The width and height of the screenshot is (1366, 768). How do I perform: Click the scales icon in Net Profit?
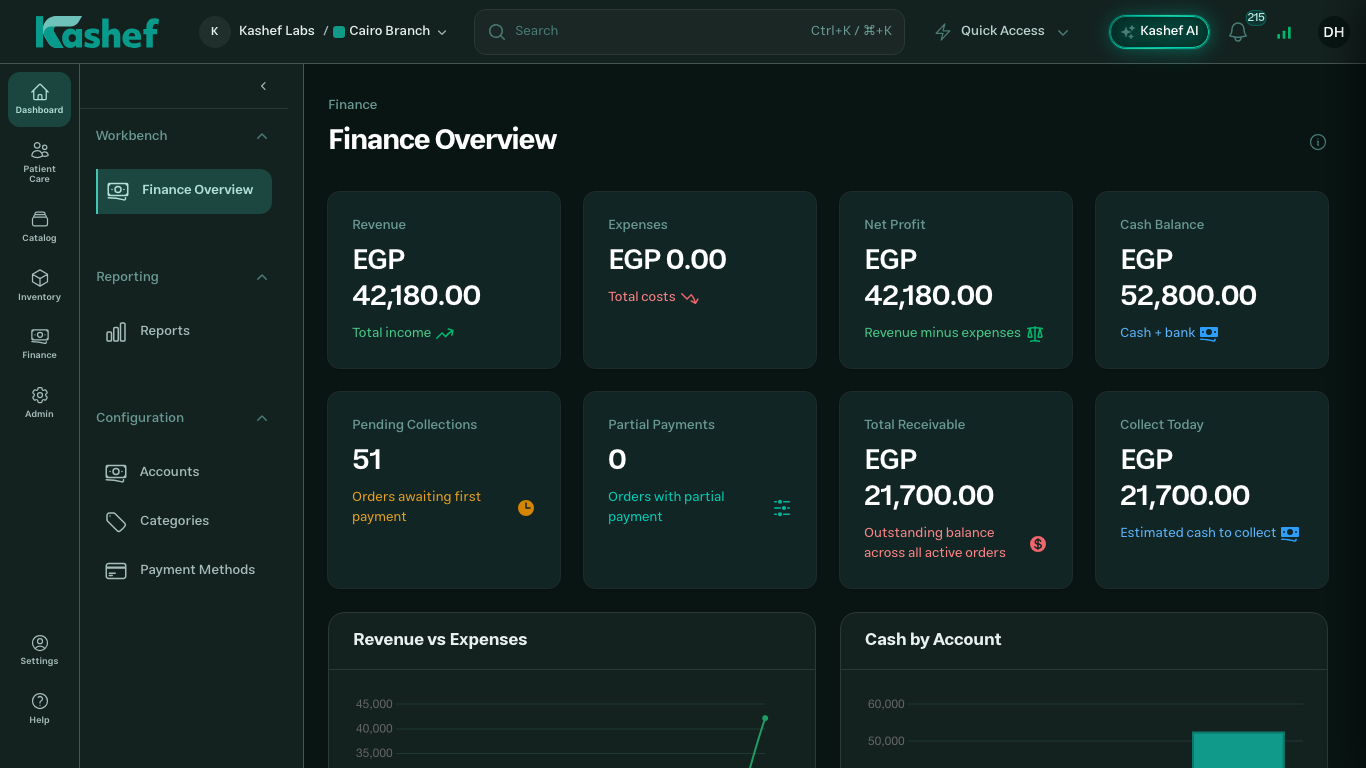(1035, 333)
